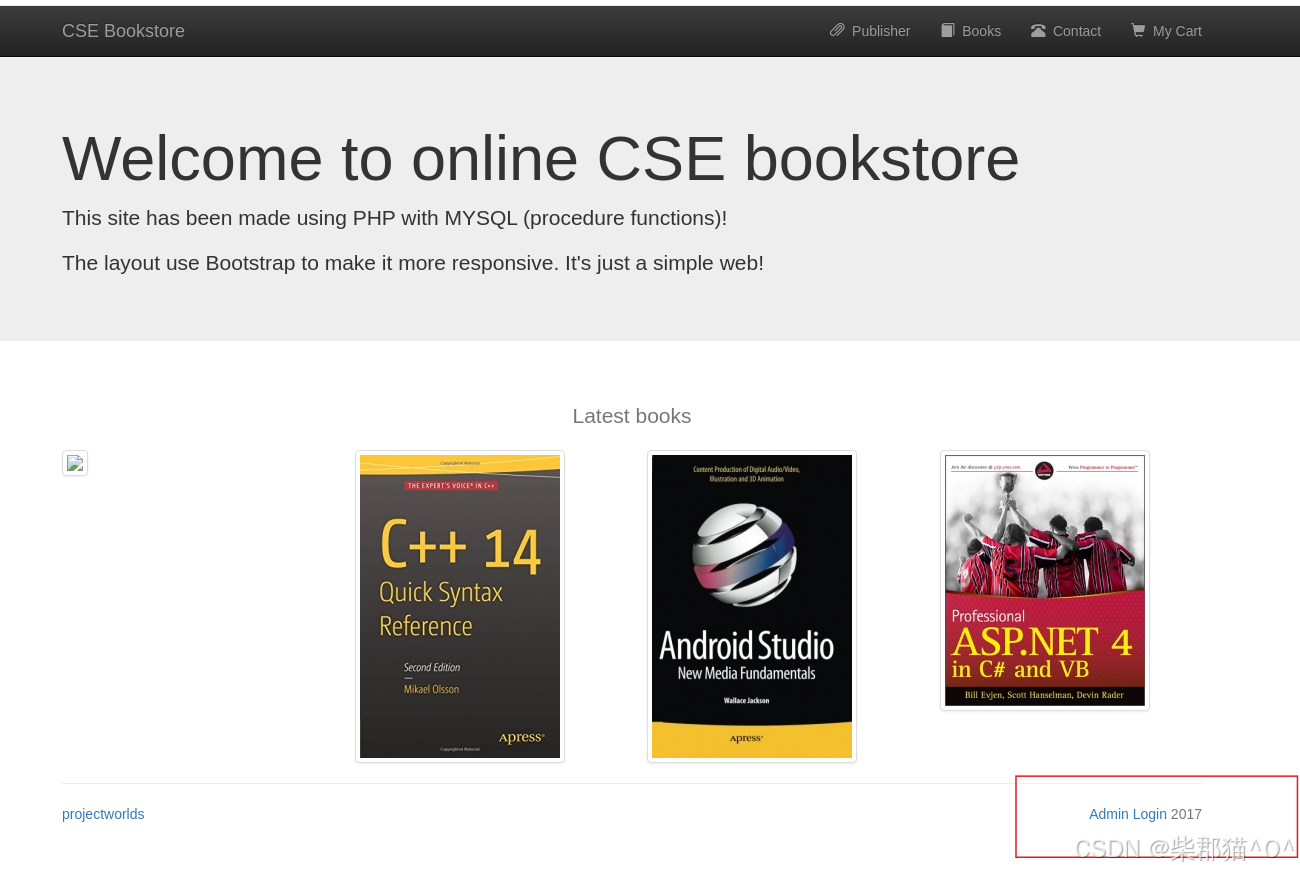The image size is (1300, 871).
Task: Open the Contact page
Action: (1066, 31)
